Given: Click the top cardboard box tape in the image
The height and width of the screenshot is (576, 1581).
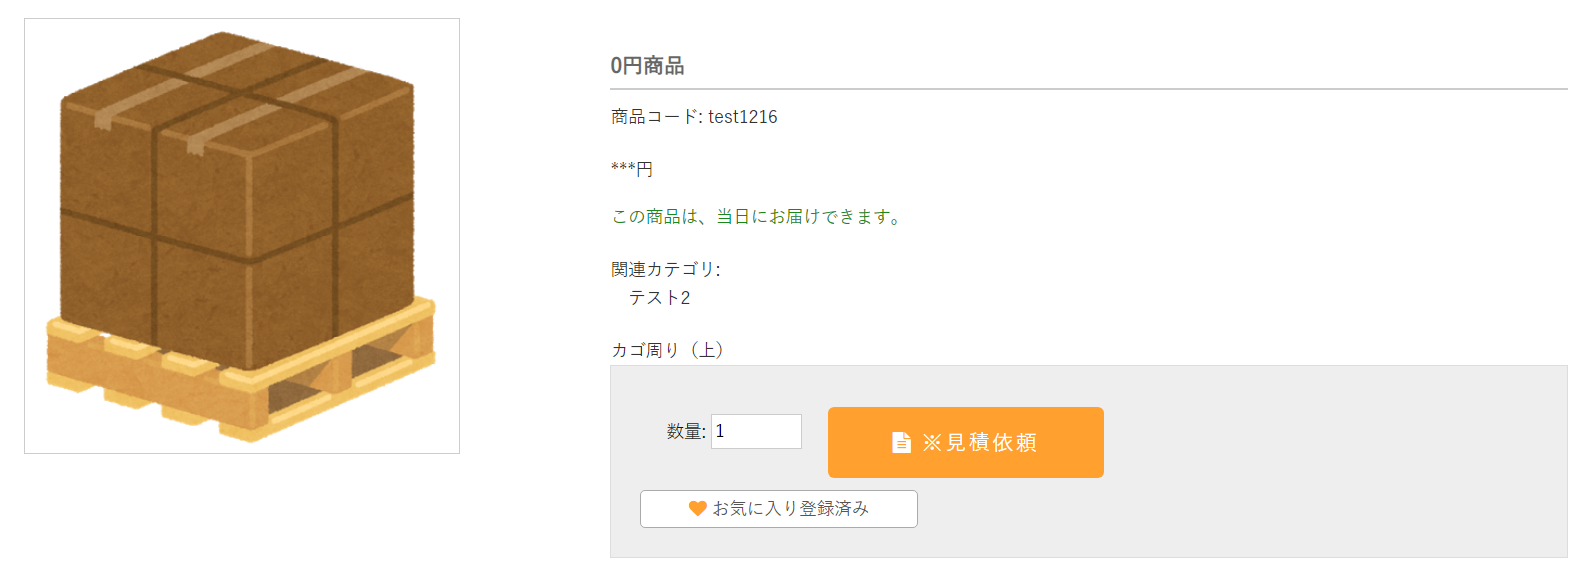Looking at the screenshot, I should coord(232,62).
